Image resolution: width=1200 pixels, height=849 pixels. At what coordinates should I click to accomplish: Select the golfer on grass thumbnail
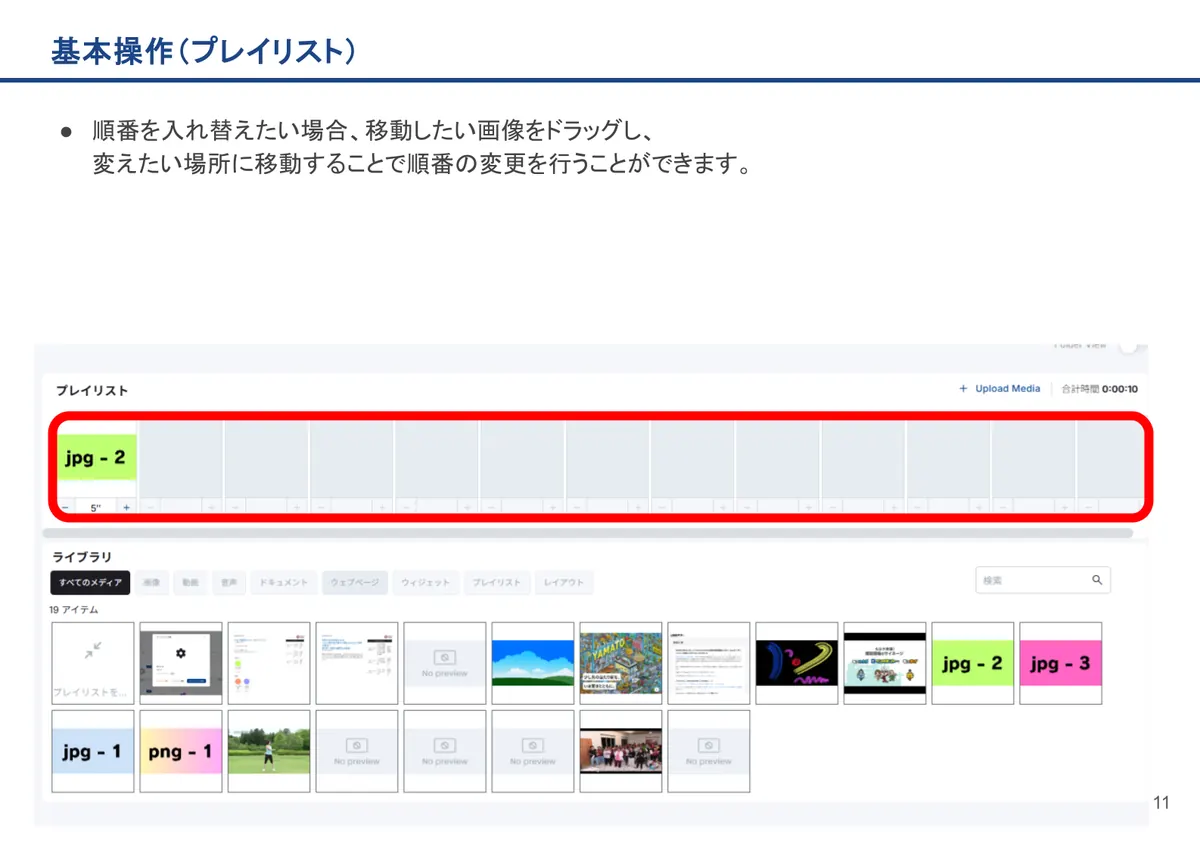pyautogui.click(x=268, y=751)
